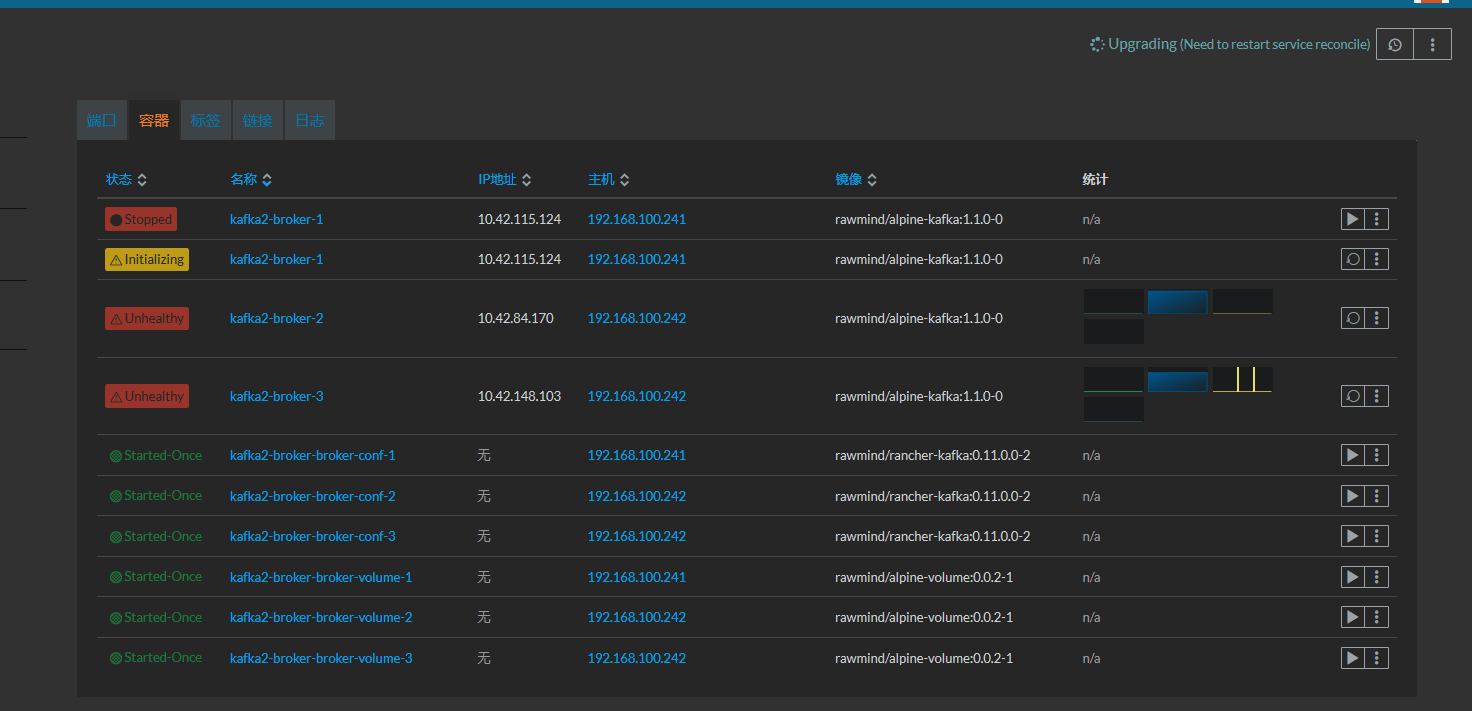The image size is (1472, 711).
Task: Open host 192.168.100.241 link for kafka2-broker-broker-volume-1
Action: [637, 577]
